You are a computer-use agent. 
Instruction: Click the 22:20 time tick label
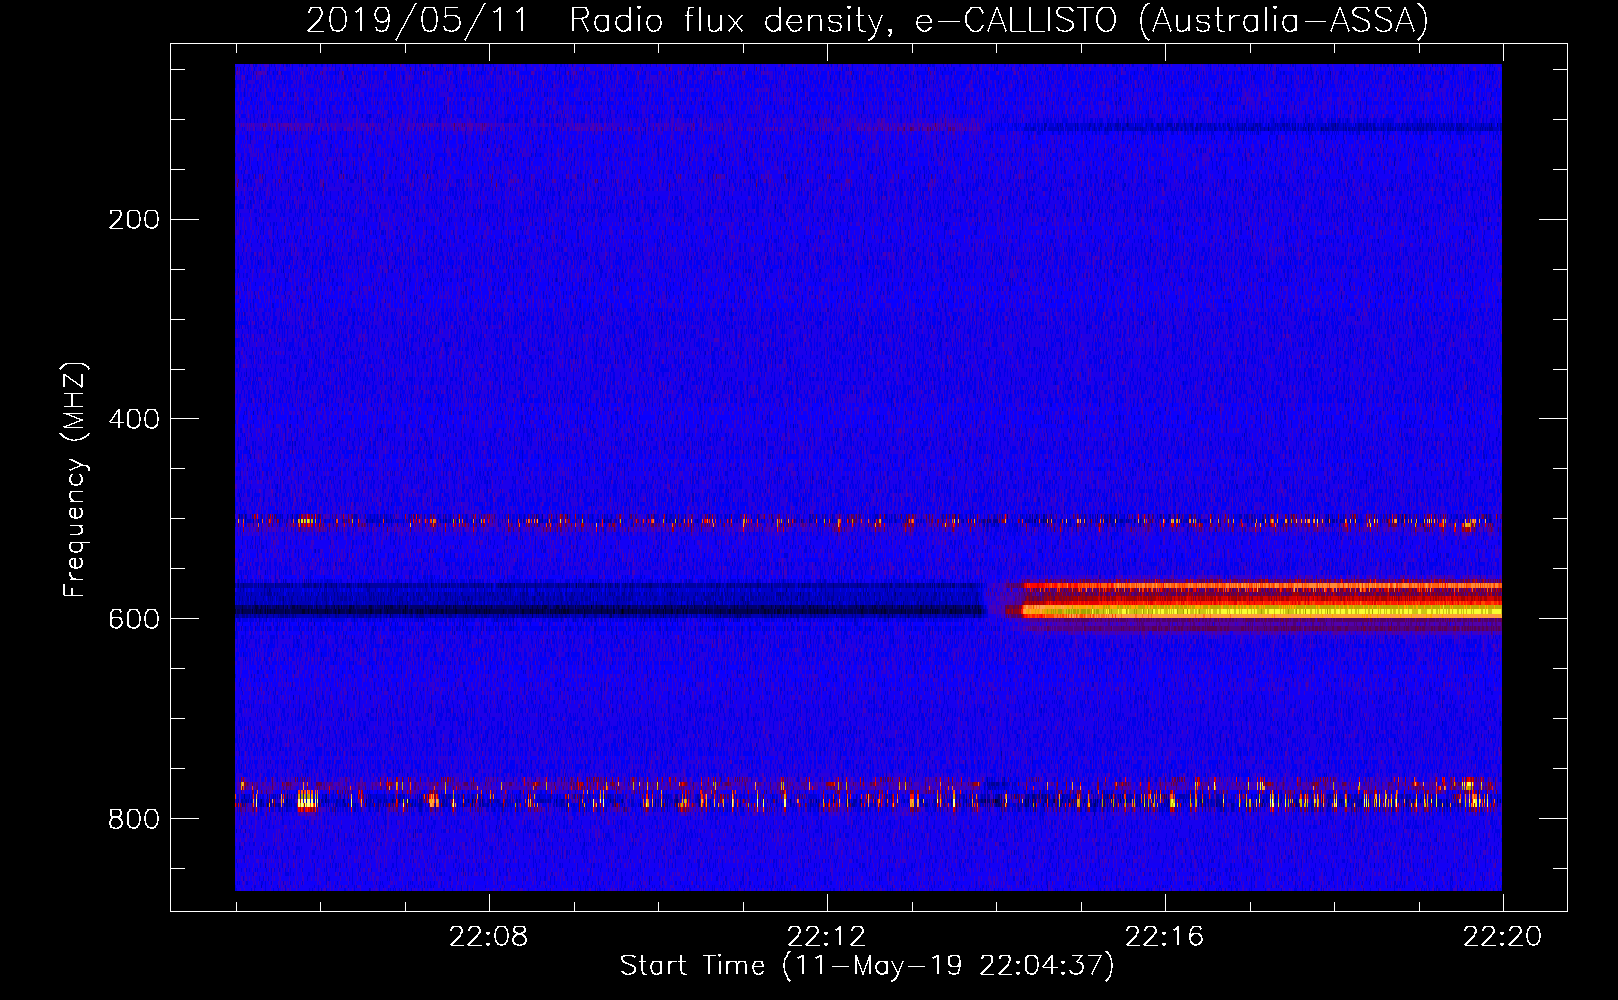(x=1503, y=937)
